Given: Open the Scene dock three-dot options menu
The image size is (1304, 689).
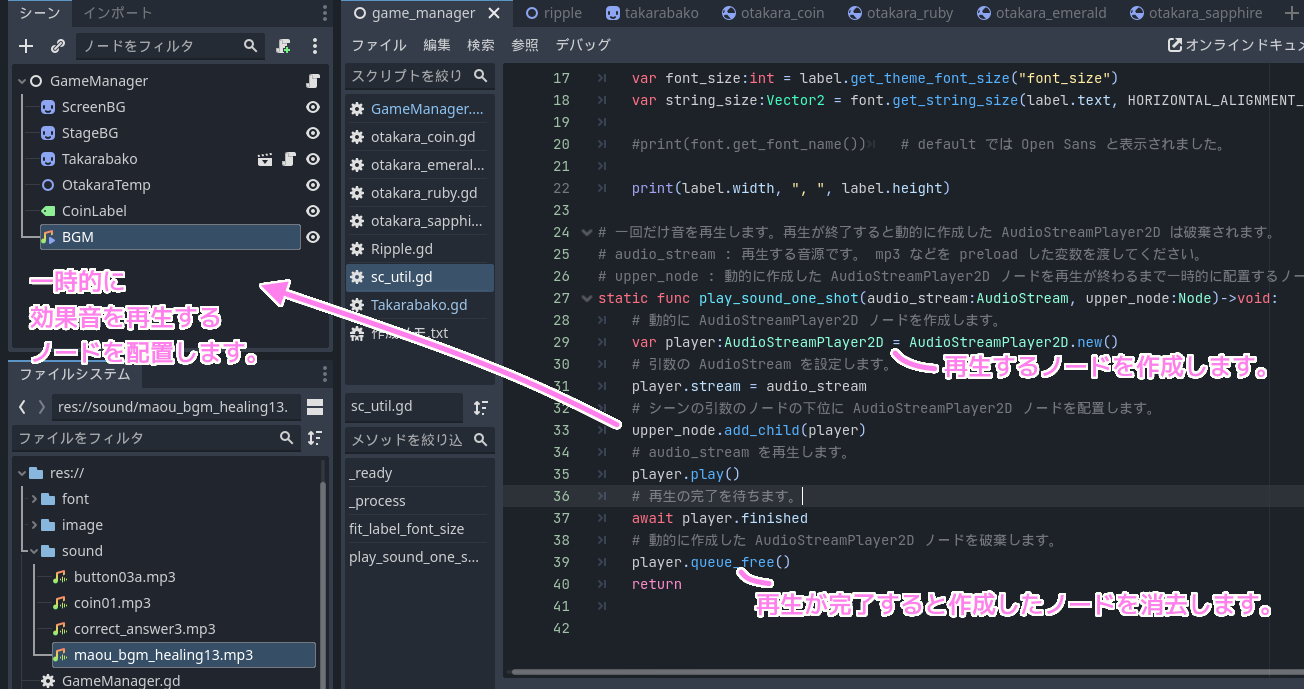Looking at the screenshot, I should (323, 12).
